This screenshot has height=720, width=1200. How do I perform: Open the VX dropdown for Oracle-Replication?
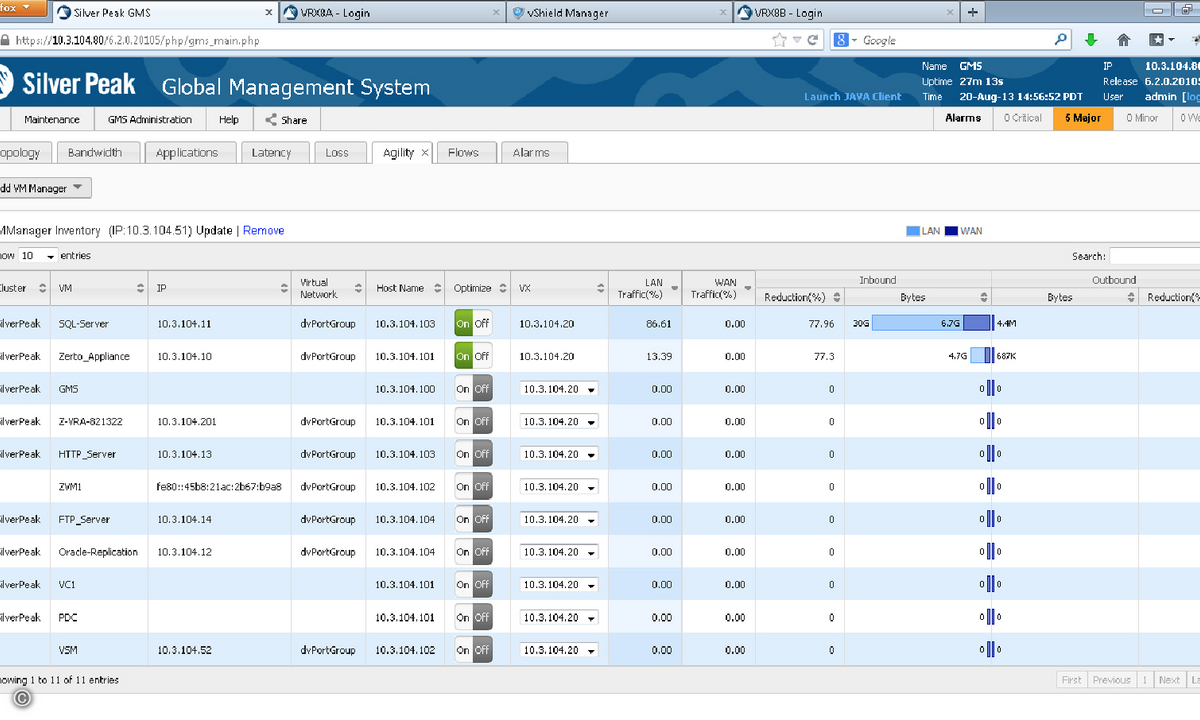558,552
